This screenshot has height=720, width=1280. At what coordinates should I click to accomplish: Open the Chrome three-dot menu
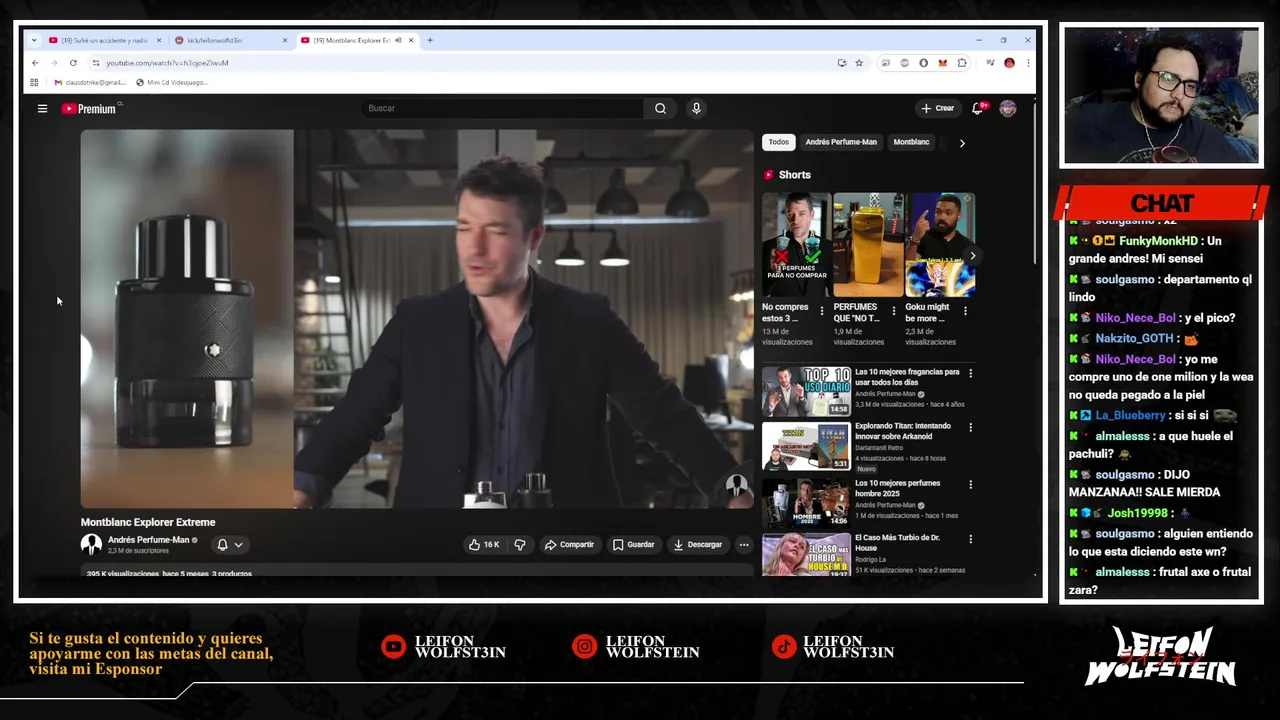[1027, 63]
